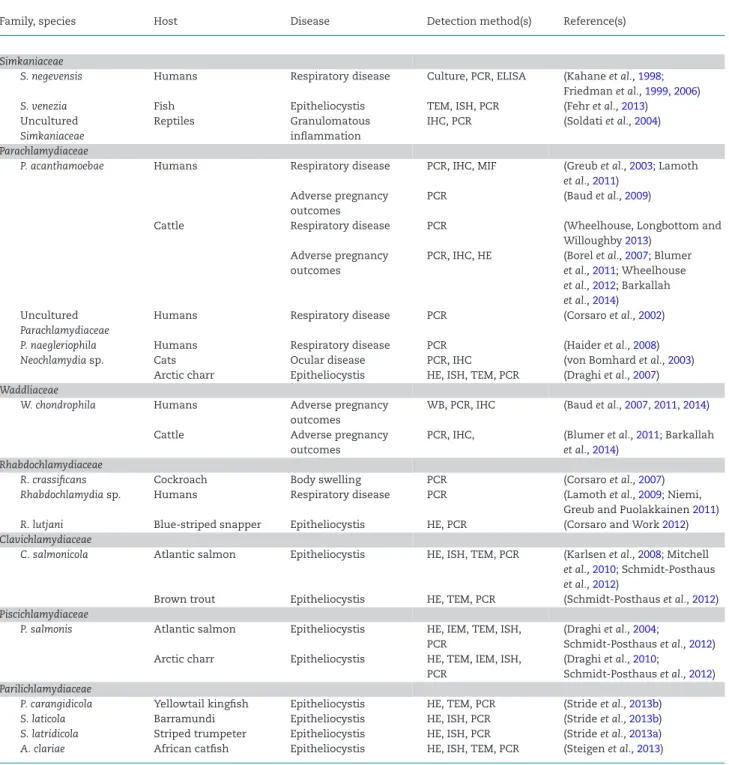Follow the Draghi et al. 2007 citation link

click(644, 375)
